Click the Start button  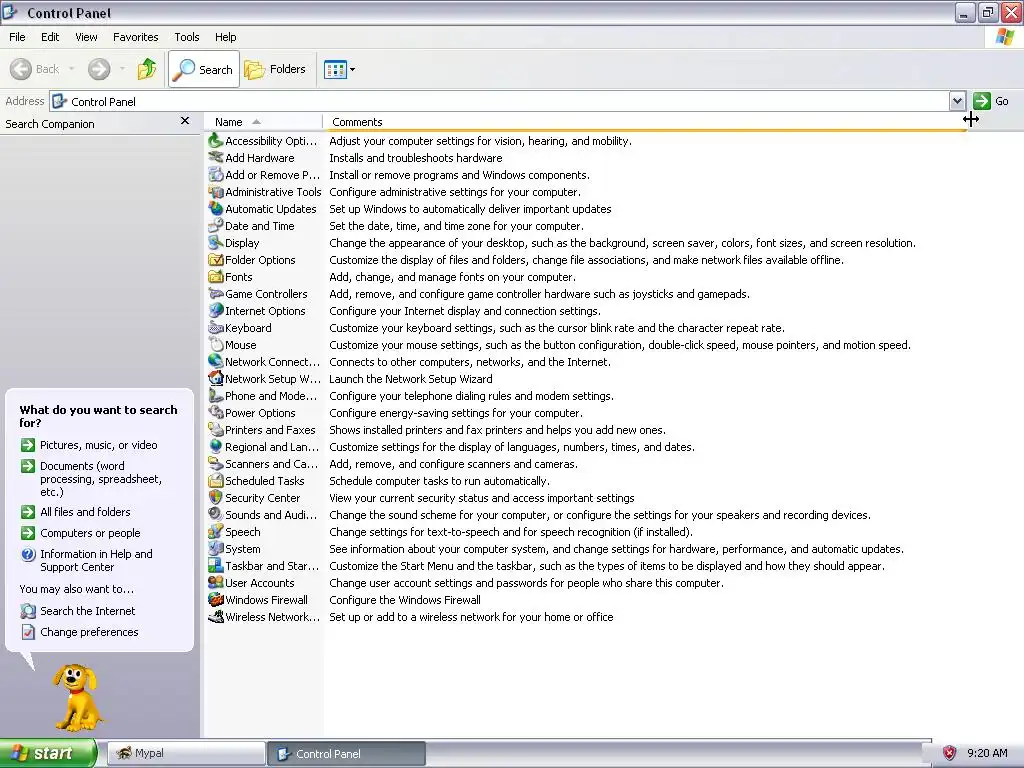coord(47,753)
